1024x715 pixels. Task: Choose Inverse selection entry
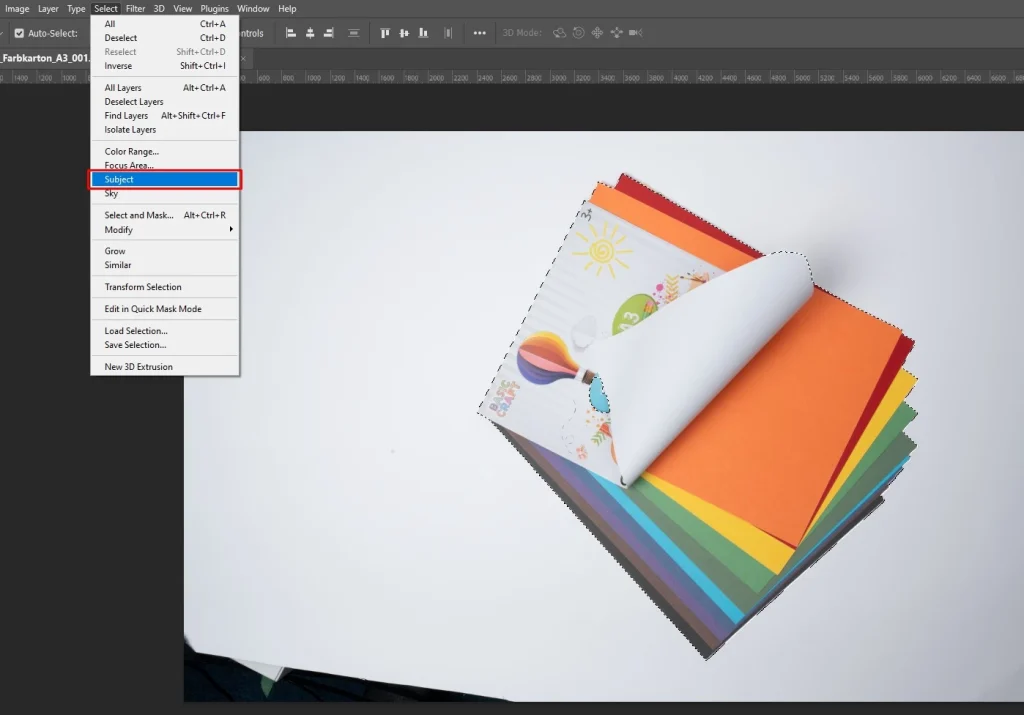pyautogui.click(x=118, y=66)
